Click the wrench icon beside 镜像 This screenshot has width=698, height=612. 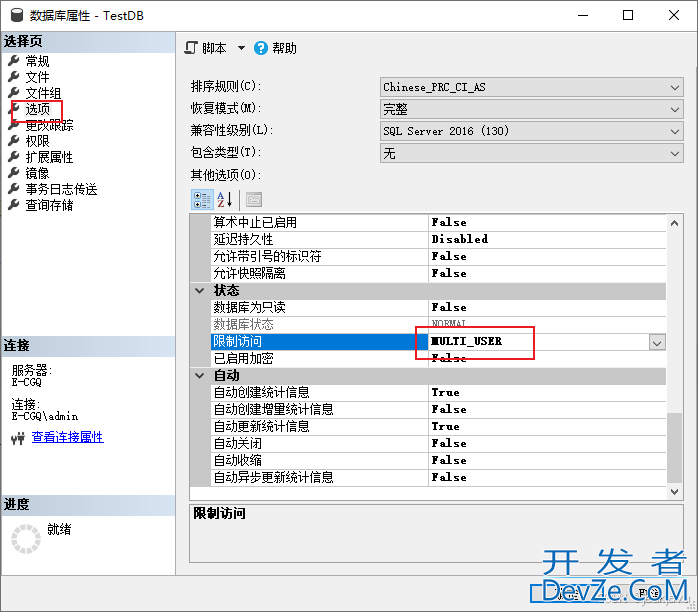pos(14,172)
